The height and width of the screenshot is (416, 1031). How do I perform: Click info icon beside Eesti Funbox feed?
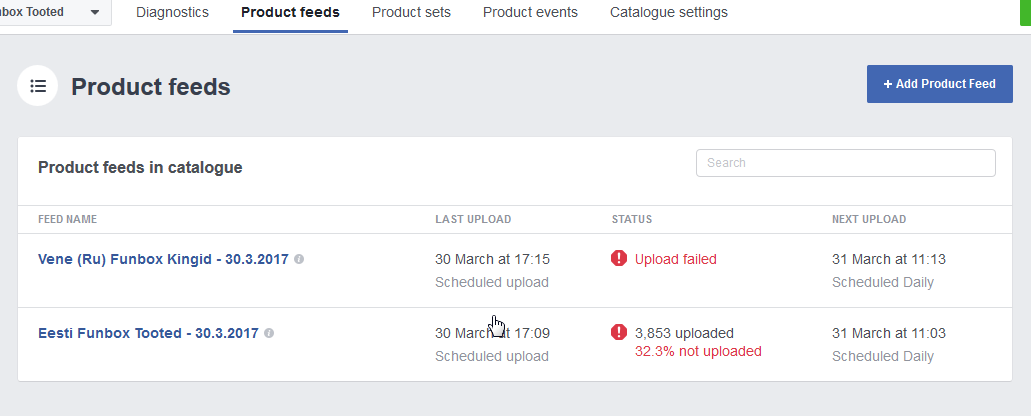(x=269, y=333)
